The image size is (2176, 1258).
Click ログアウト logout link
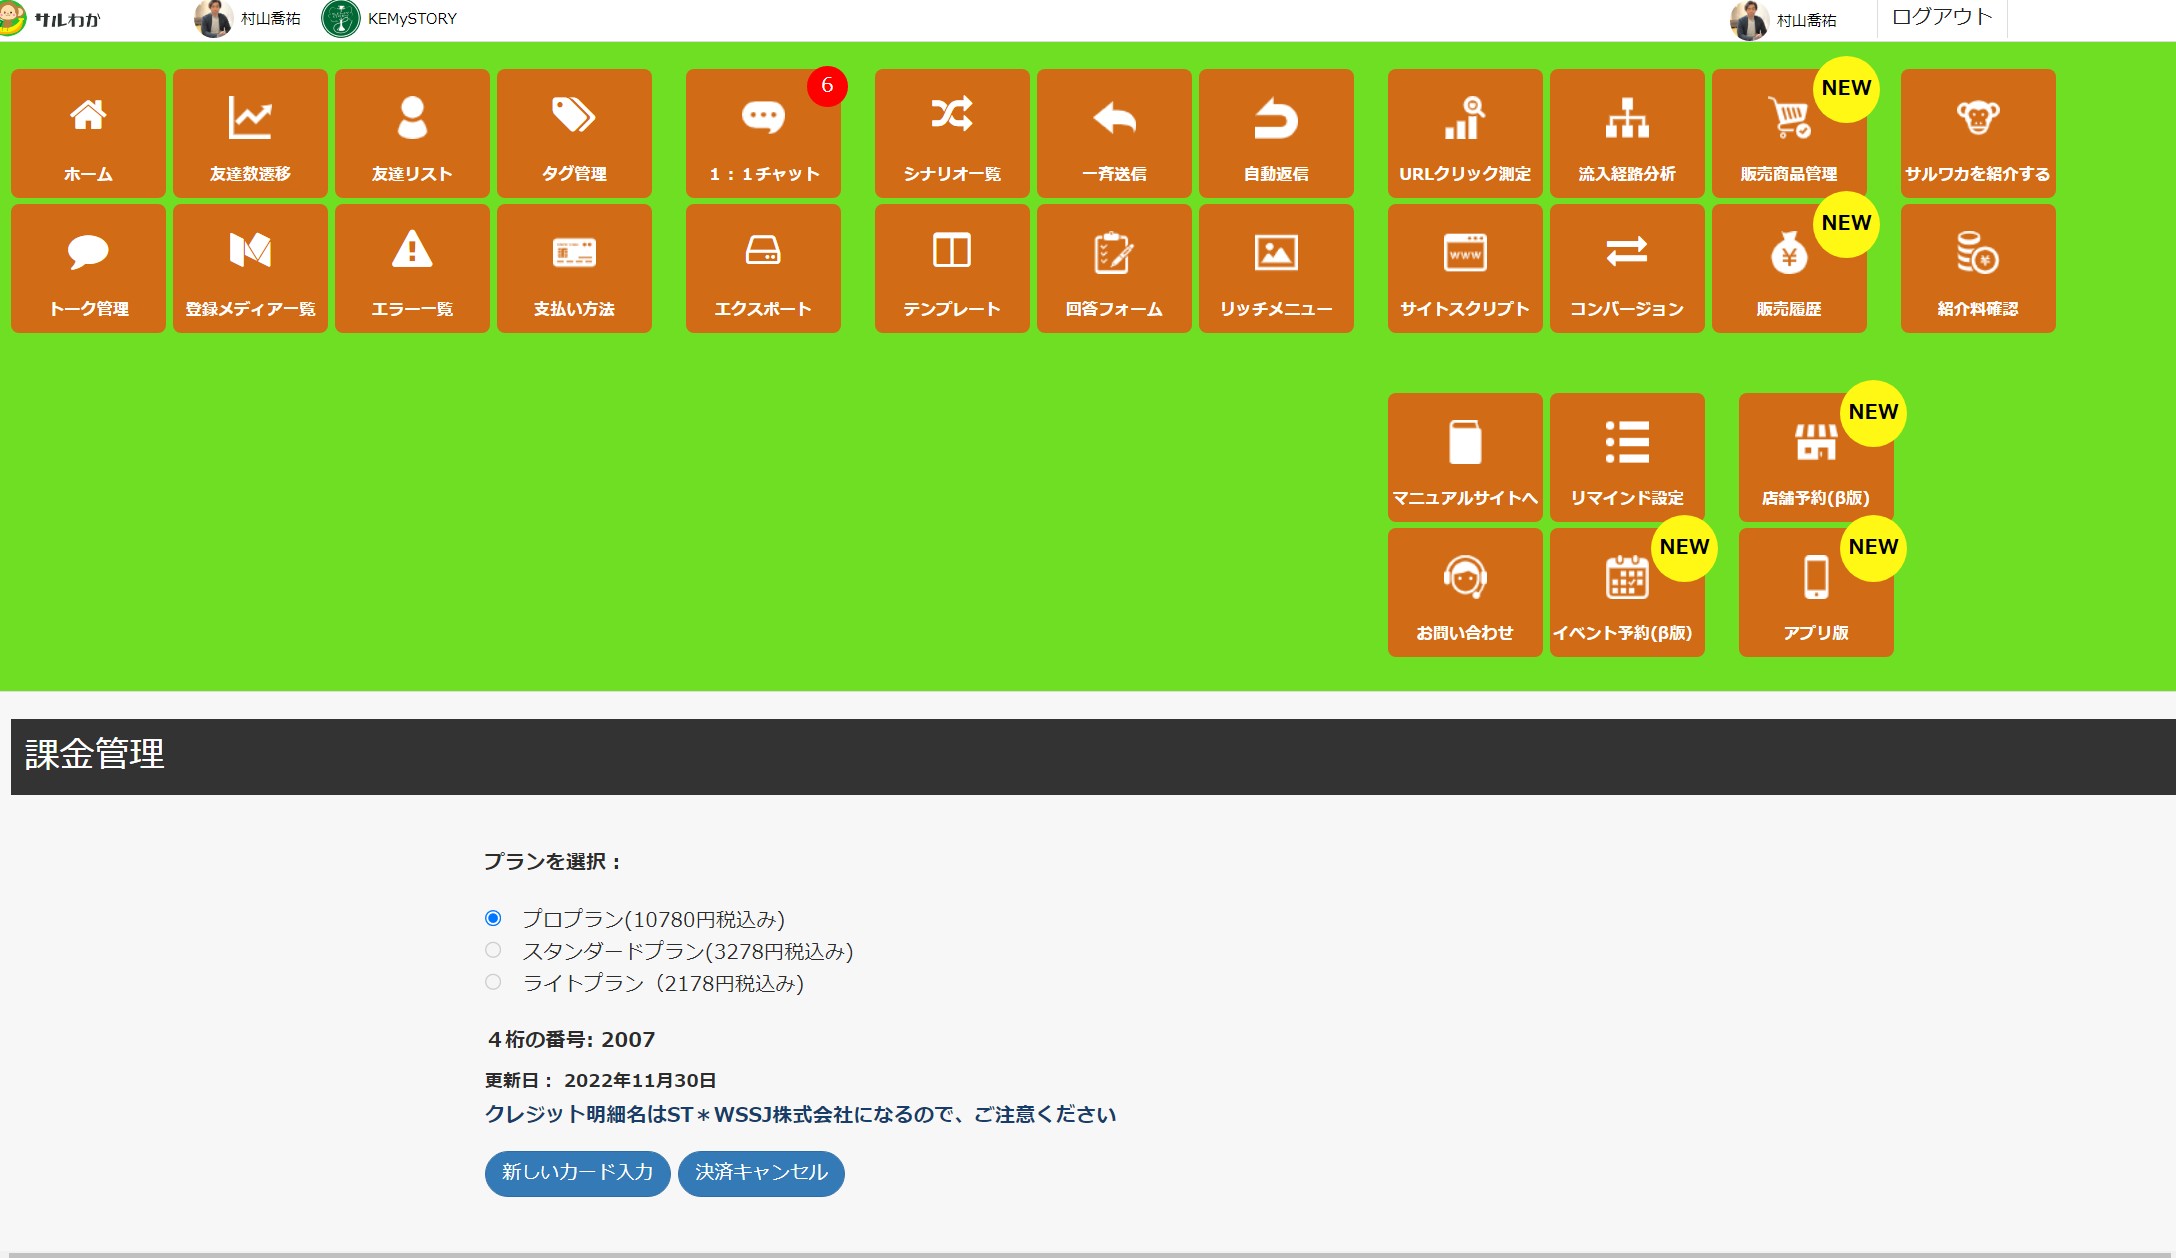click(x=1942, y=17)
